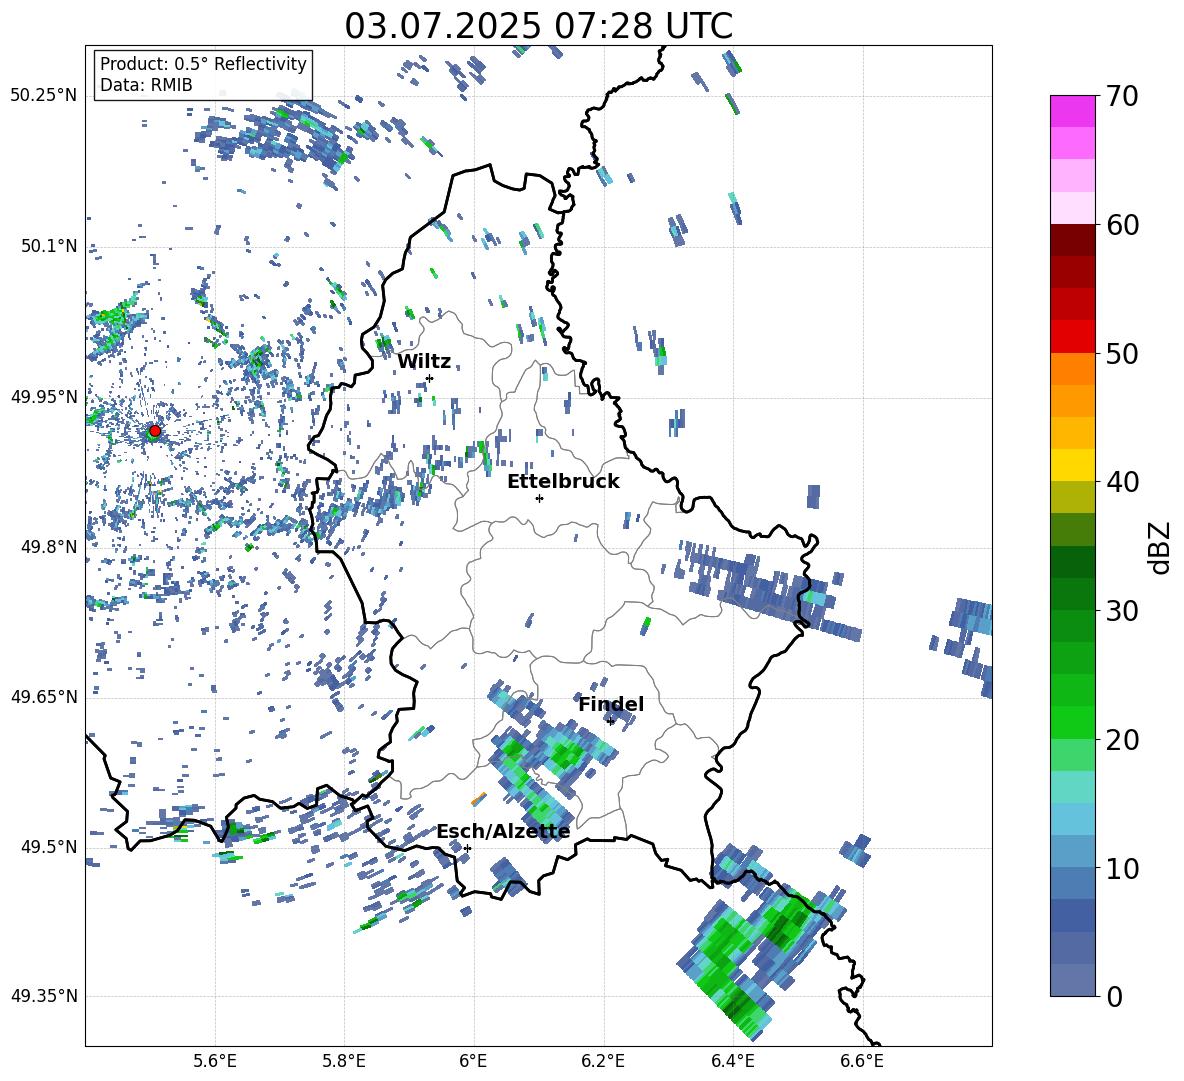1184x1081 pixels.
Task: Click the longitude label 6.6°E
Action: tap(862, 1061)
